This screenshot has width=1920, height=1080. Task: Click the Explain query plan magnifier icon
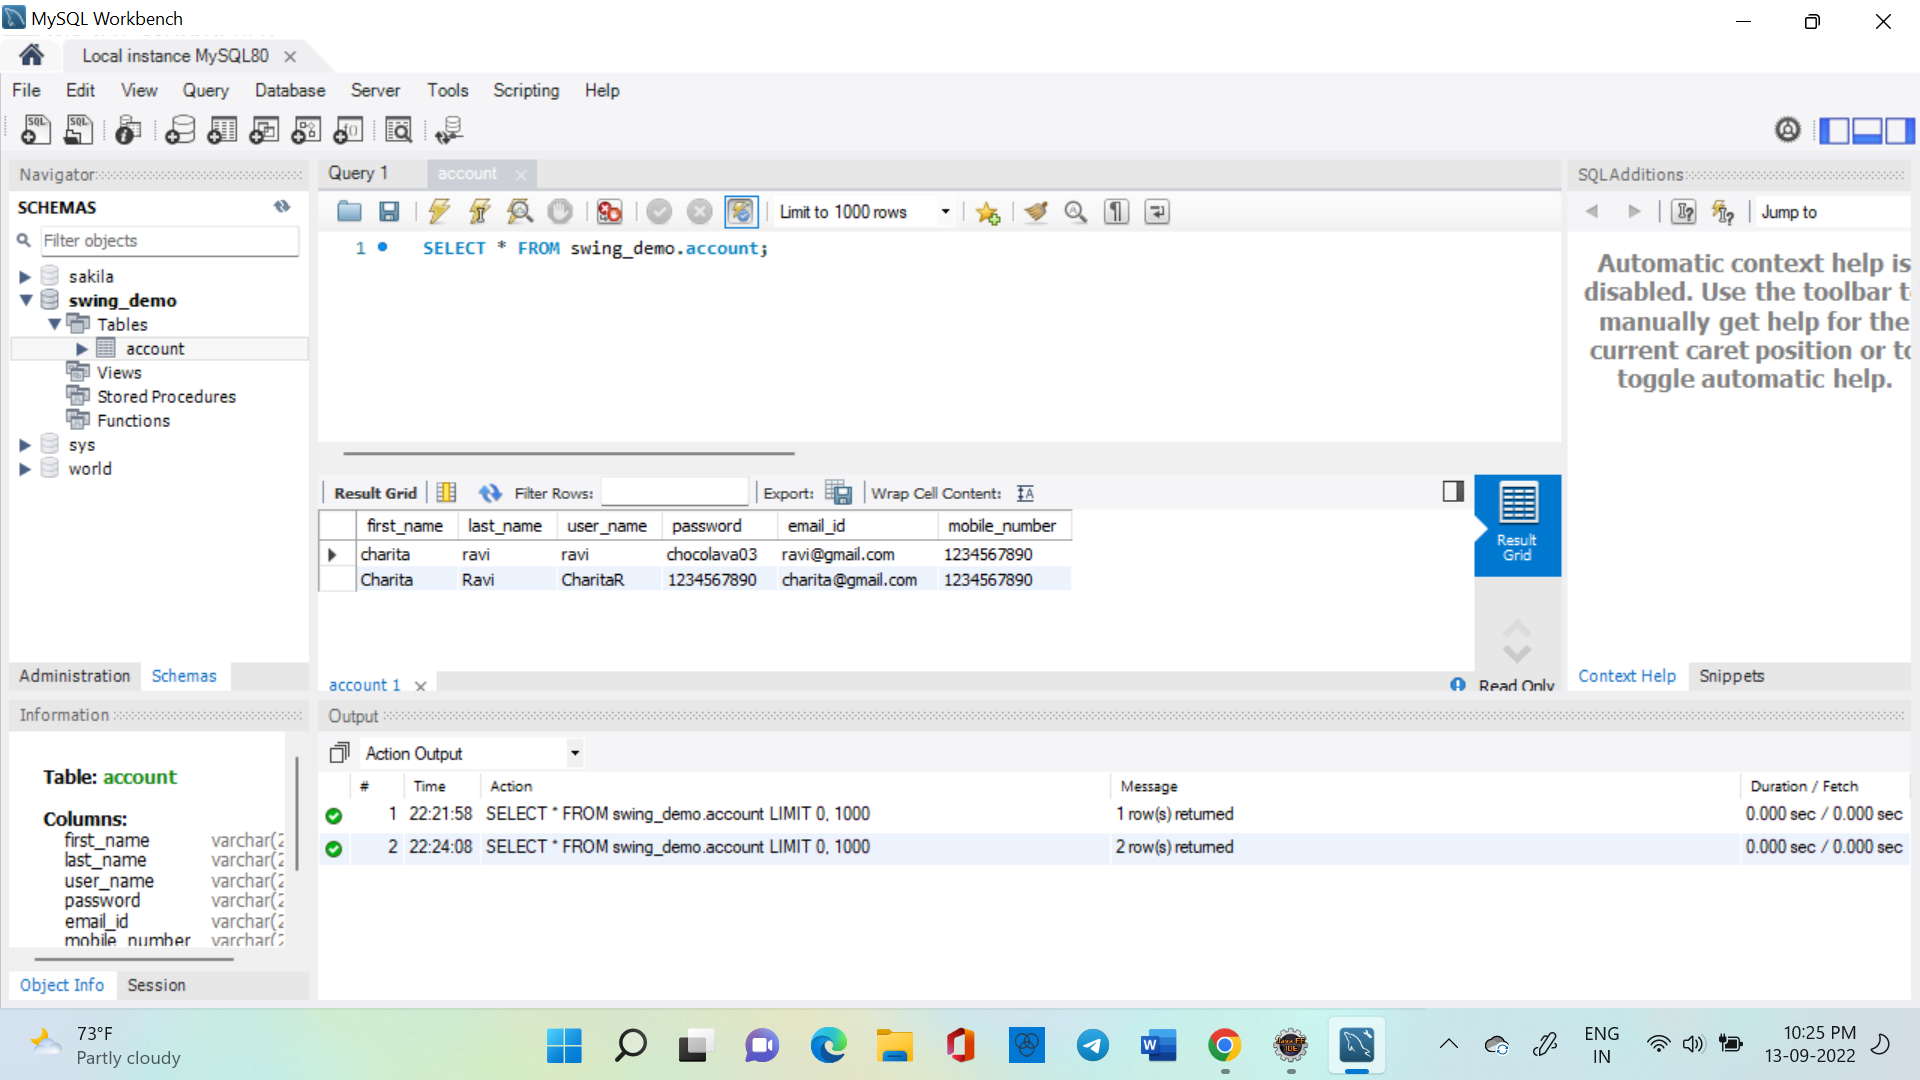pos(520,212)
